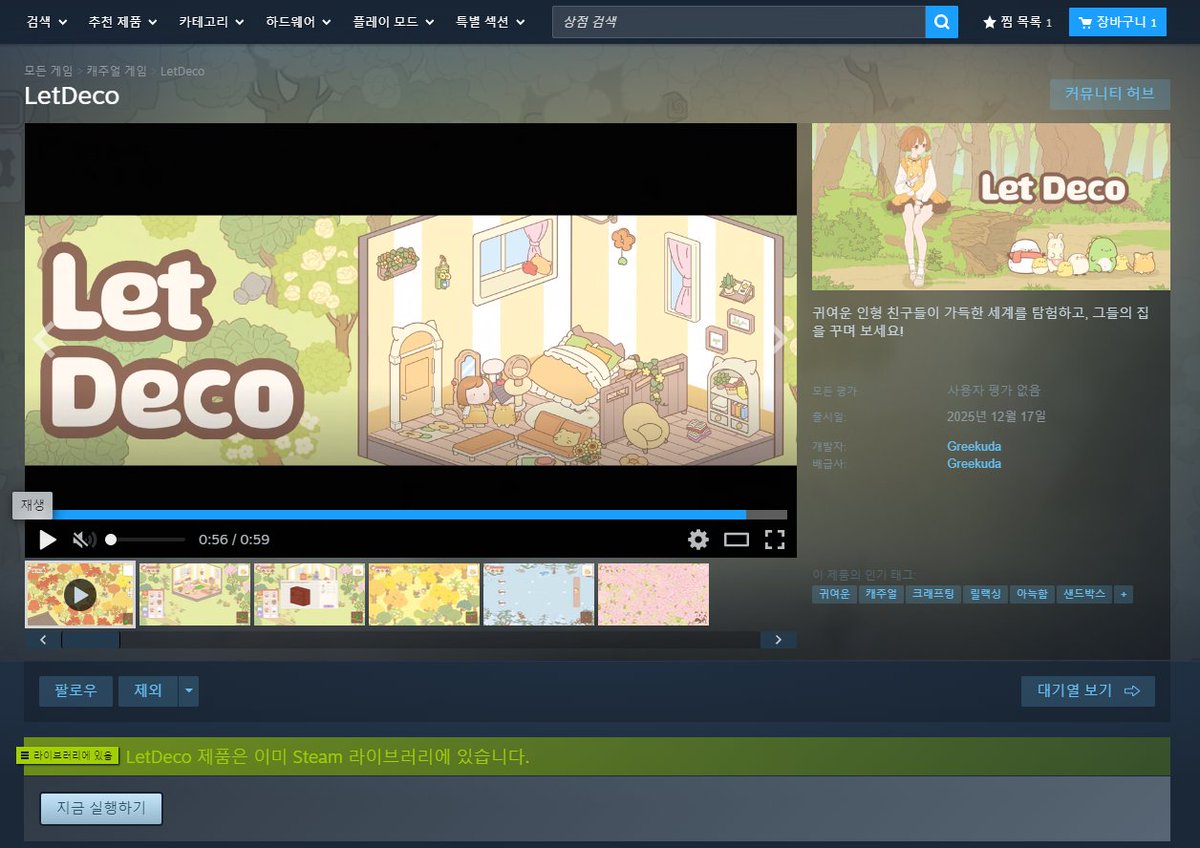
Task: Click the thumbnail strip right scroll arrow
Action: click(778, 640)
